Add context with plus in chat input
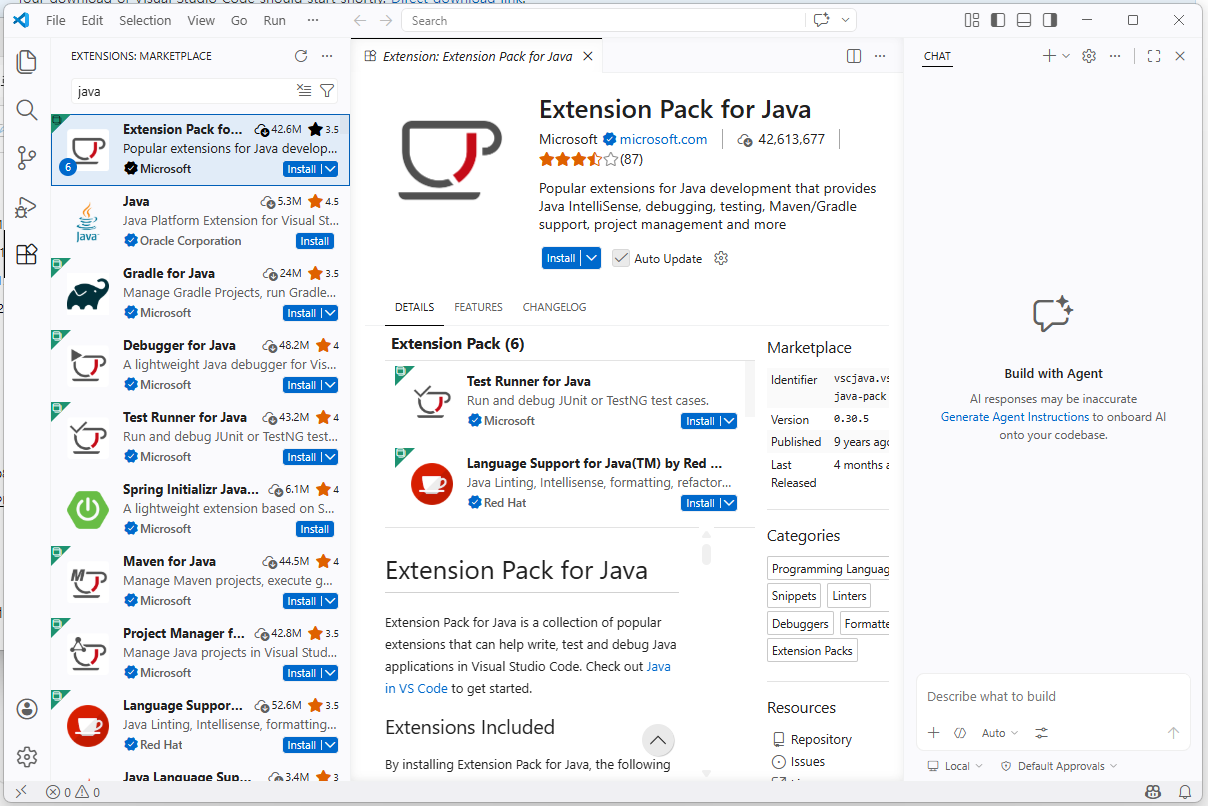The height and width of the screenshot is (806, 1208). 934,733
